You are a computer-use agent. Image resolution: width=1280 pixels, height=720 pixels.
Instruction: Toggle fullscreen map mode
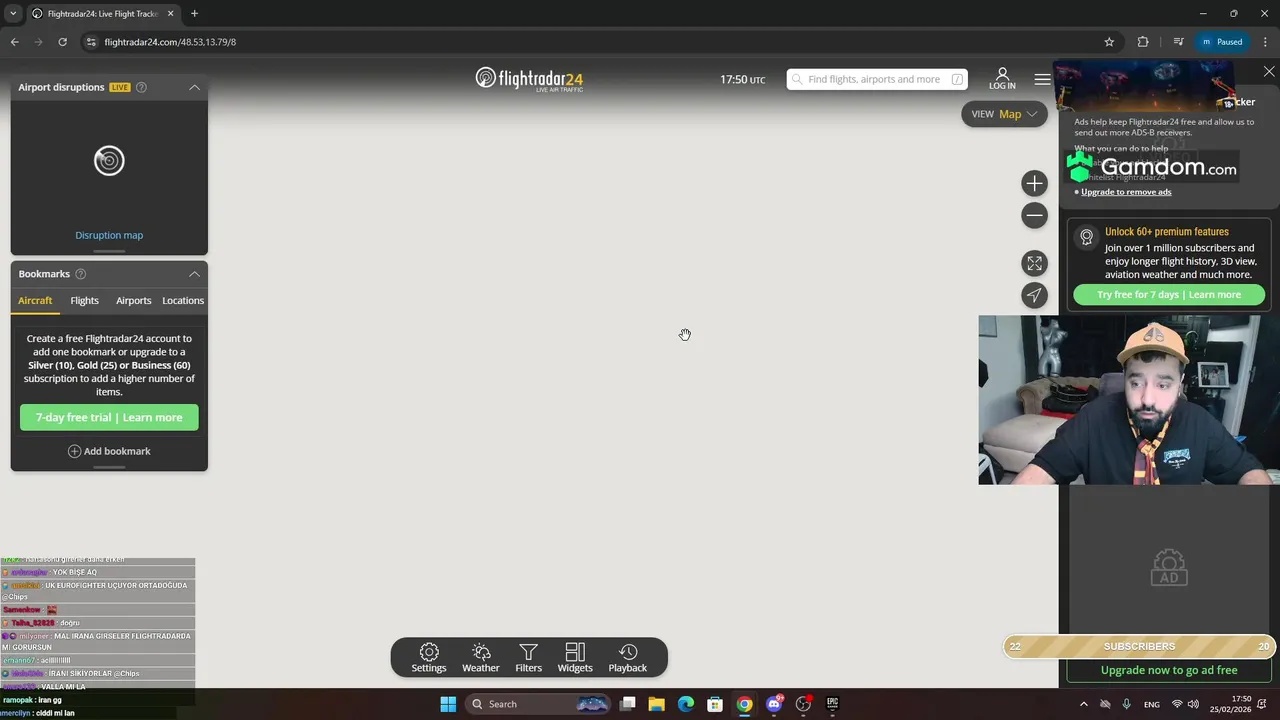pos(1034,263)
